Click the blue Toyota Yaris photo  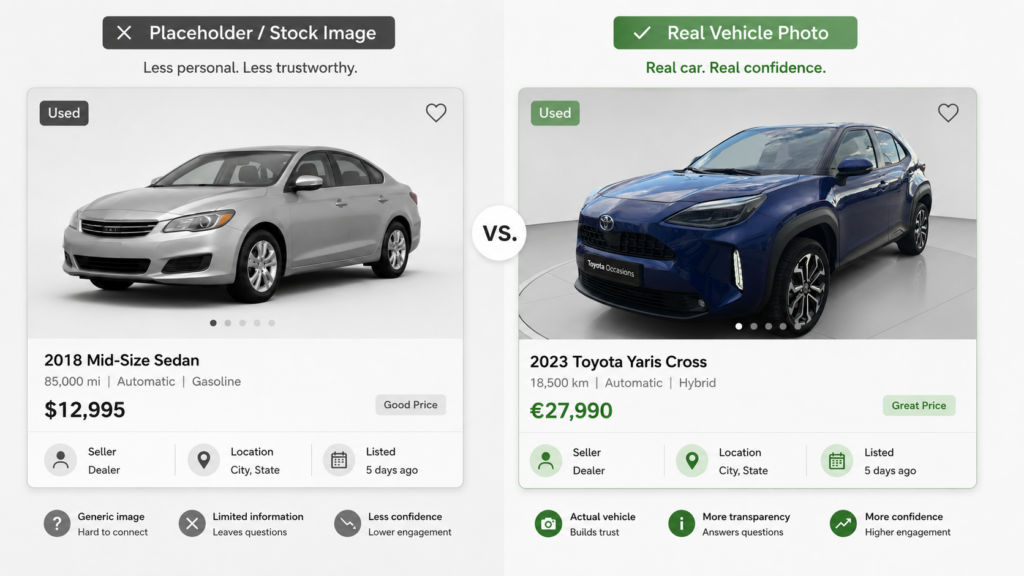[x=747, y=214]
